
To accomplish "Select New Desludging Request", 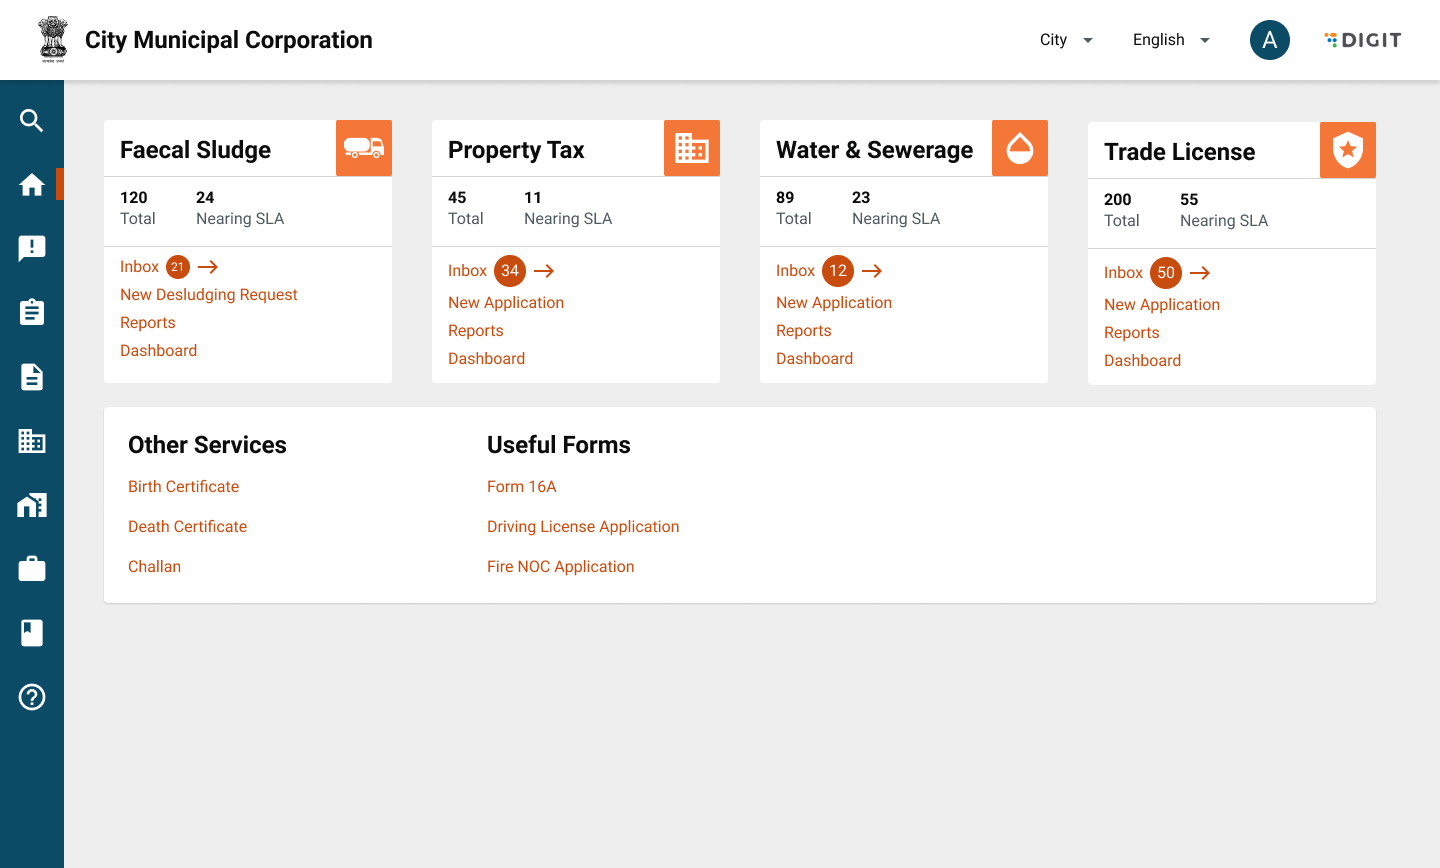I will [209, 295].
